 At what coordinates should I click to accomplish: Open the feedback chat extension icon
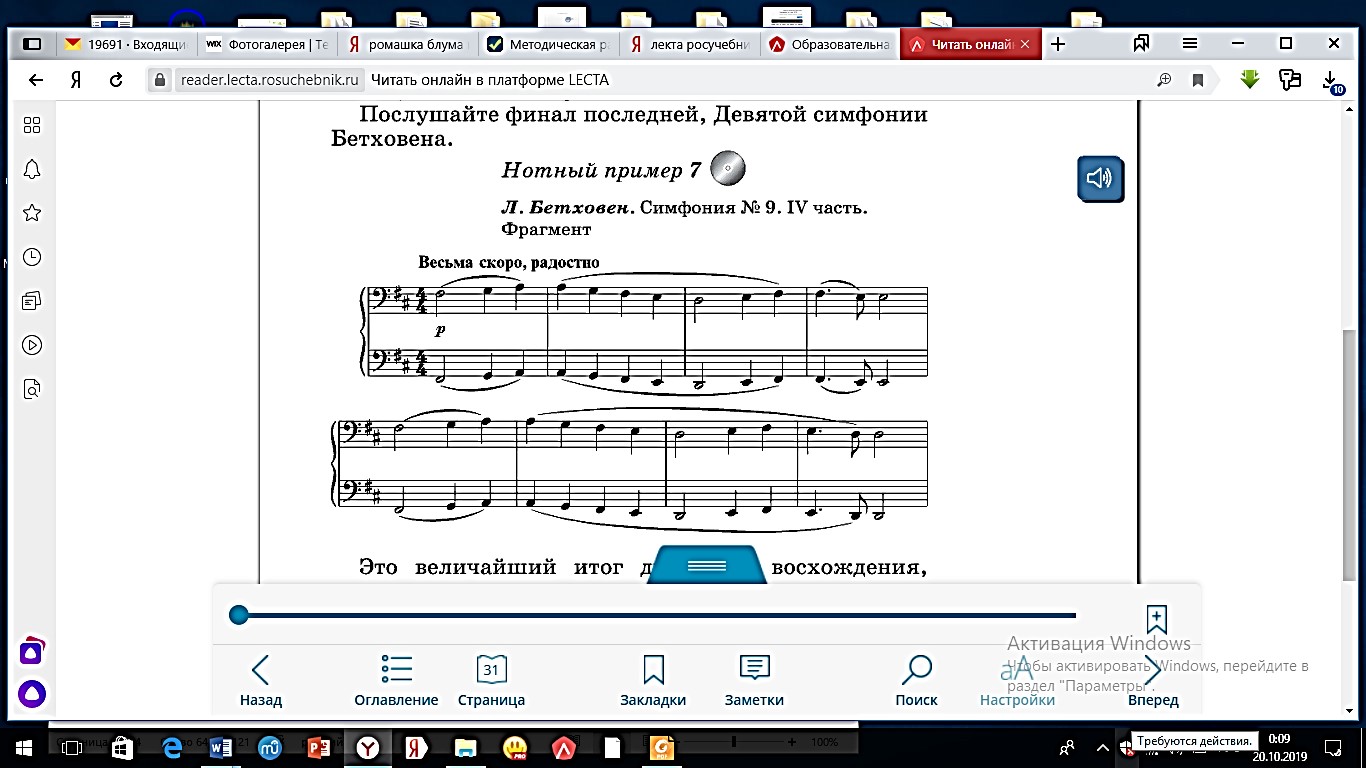point(1290,80)
